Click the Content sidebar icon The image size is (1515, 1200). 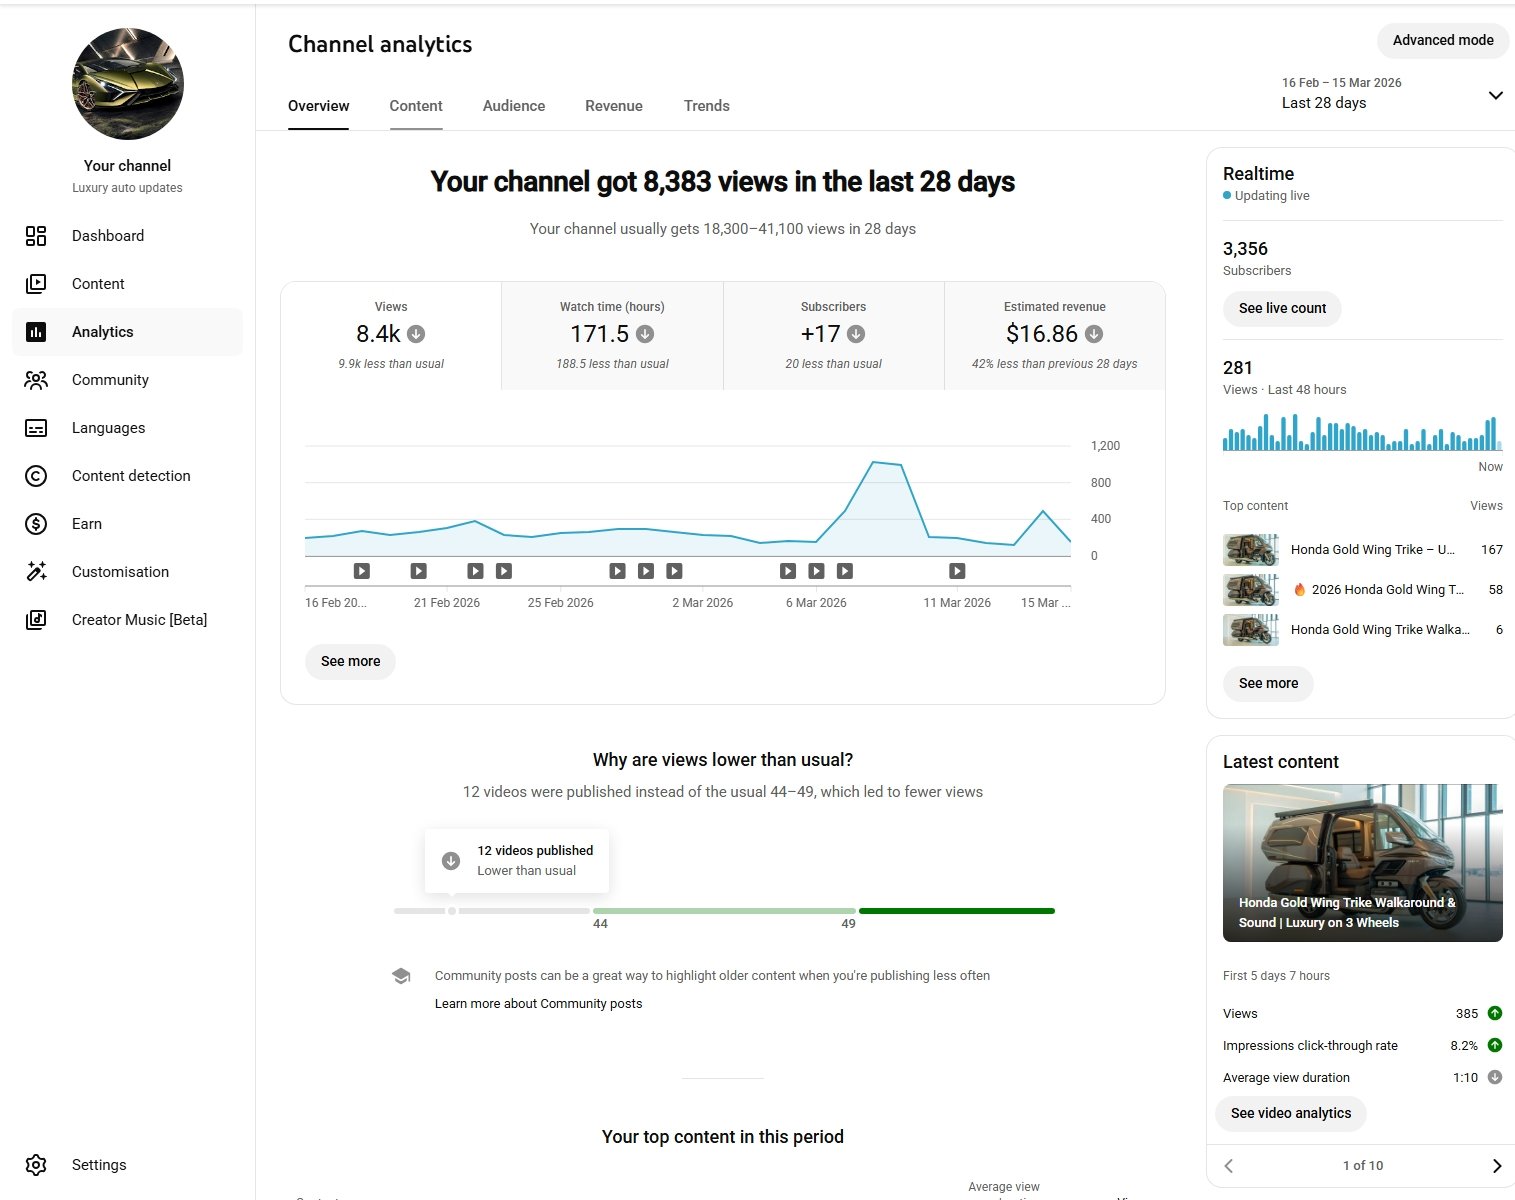pos(36,284)
